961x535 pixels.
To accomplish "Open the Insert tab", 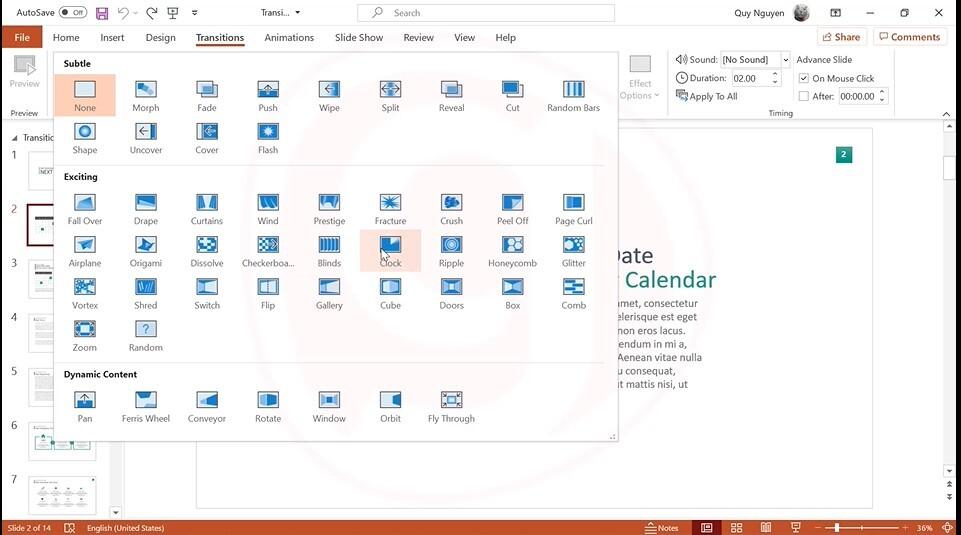I will click(112, 37).
